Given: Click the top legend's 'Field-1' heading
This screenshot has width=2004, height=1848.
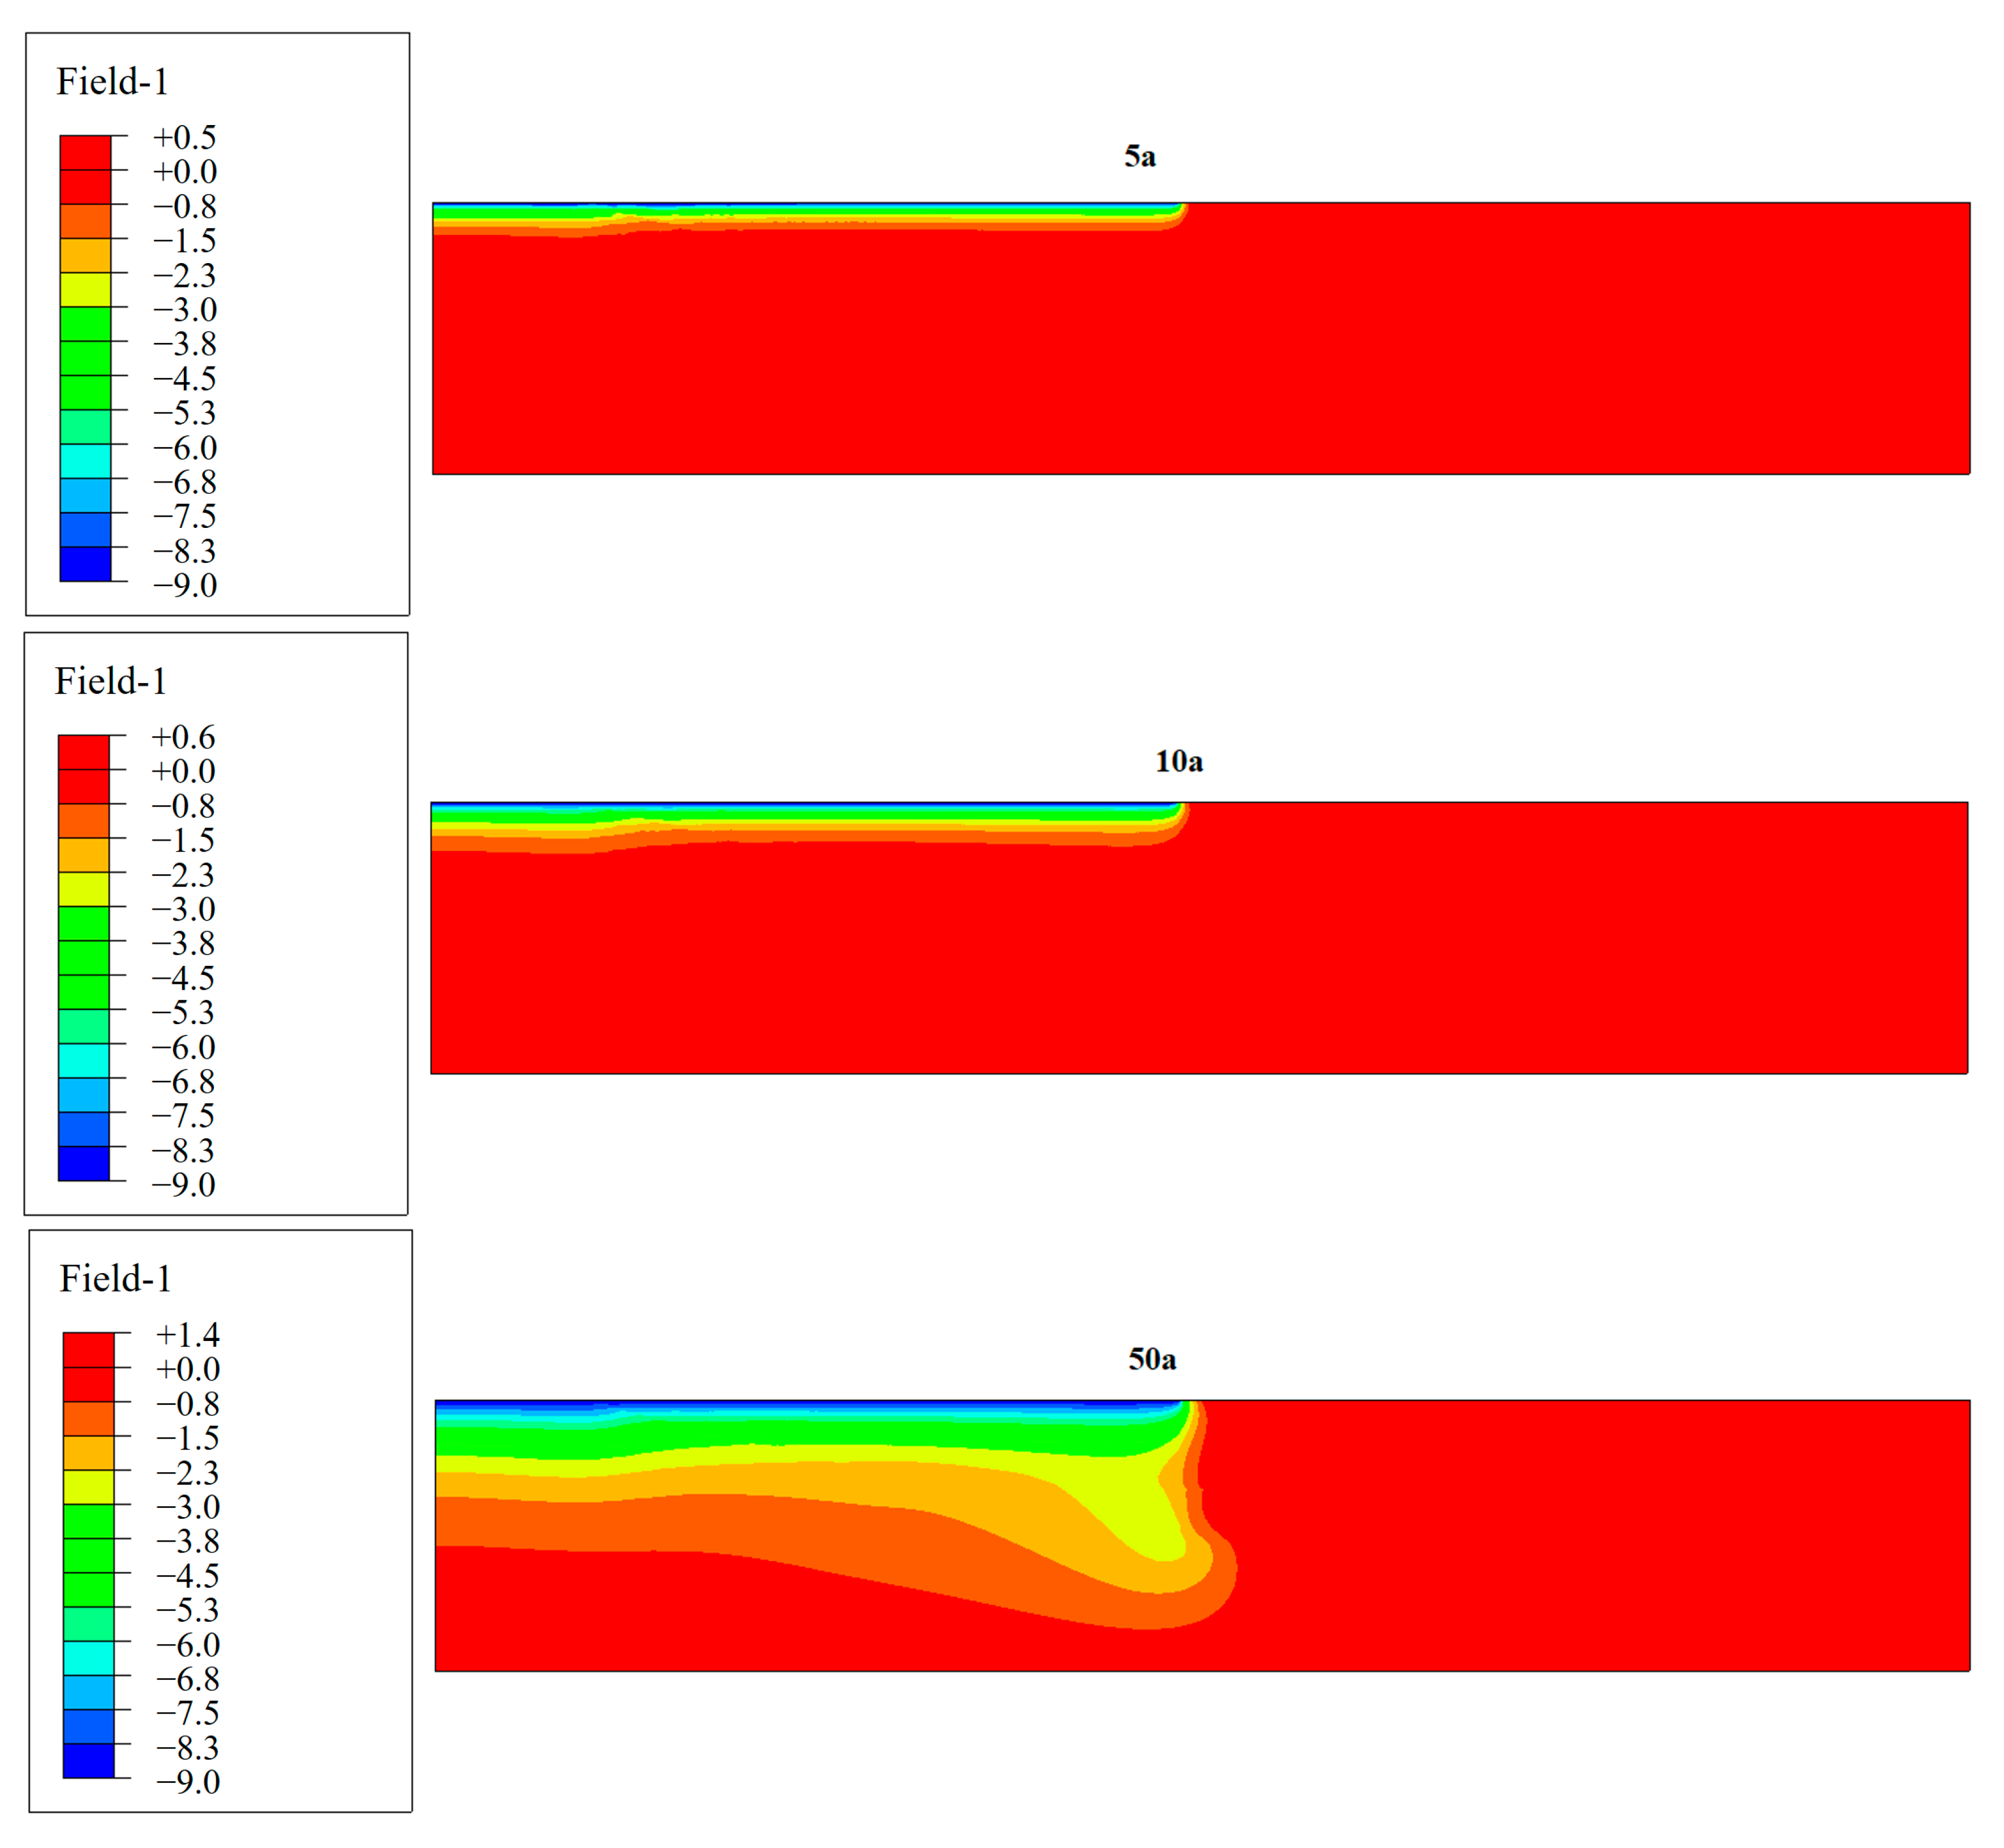Looking at the screenshot, I should 112,82.
